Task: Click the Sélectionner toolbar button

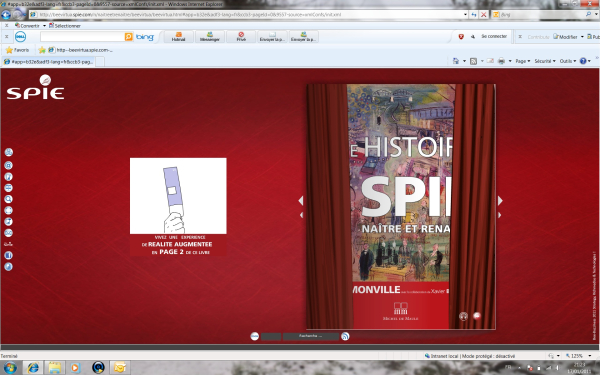Action: click(x=65, y=26)
